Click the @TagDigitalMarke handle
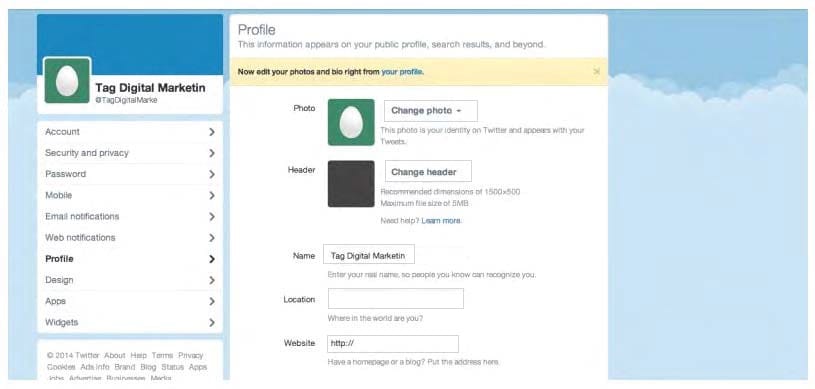 tap(126, 100)
